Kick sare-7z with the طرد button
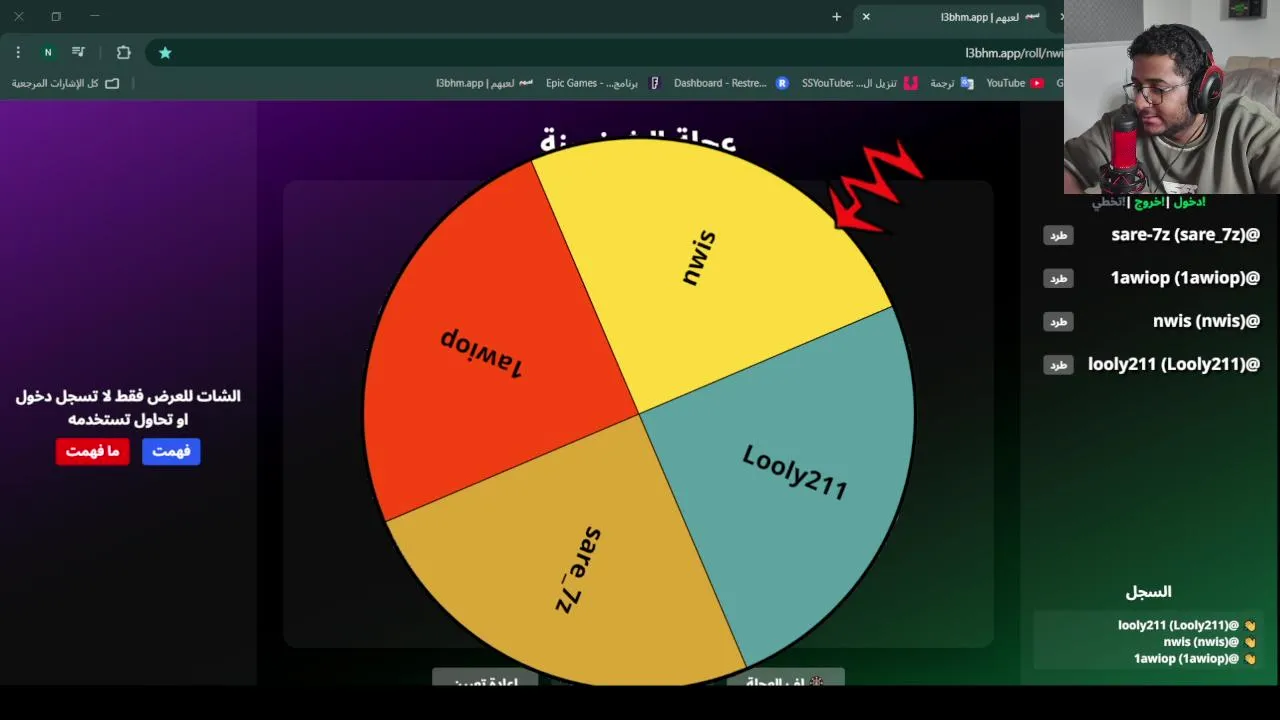The height and width of the screenshot is (720, 1280). click(1058, 235)
